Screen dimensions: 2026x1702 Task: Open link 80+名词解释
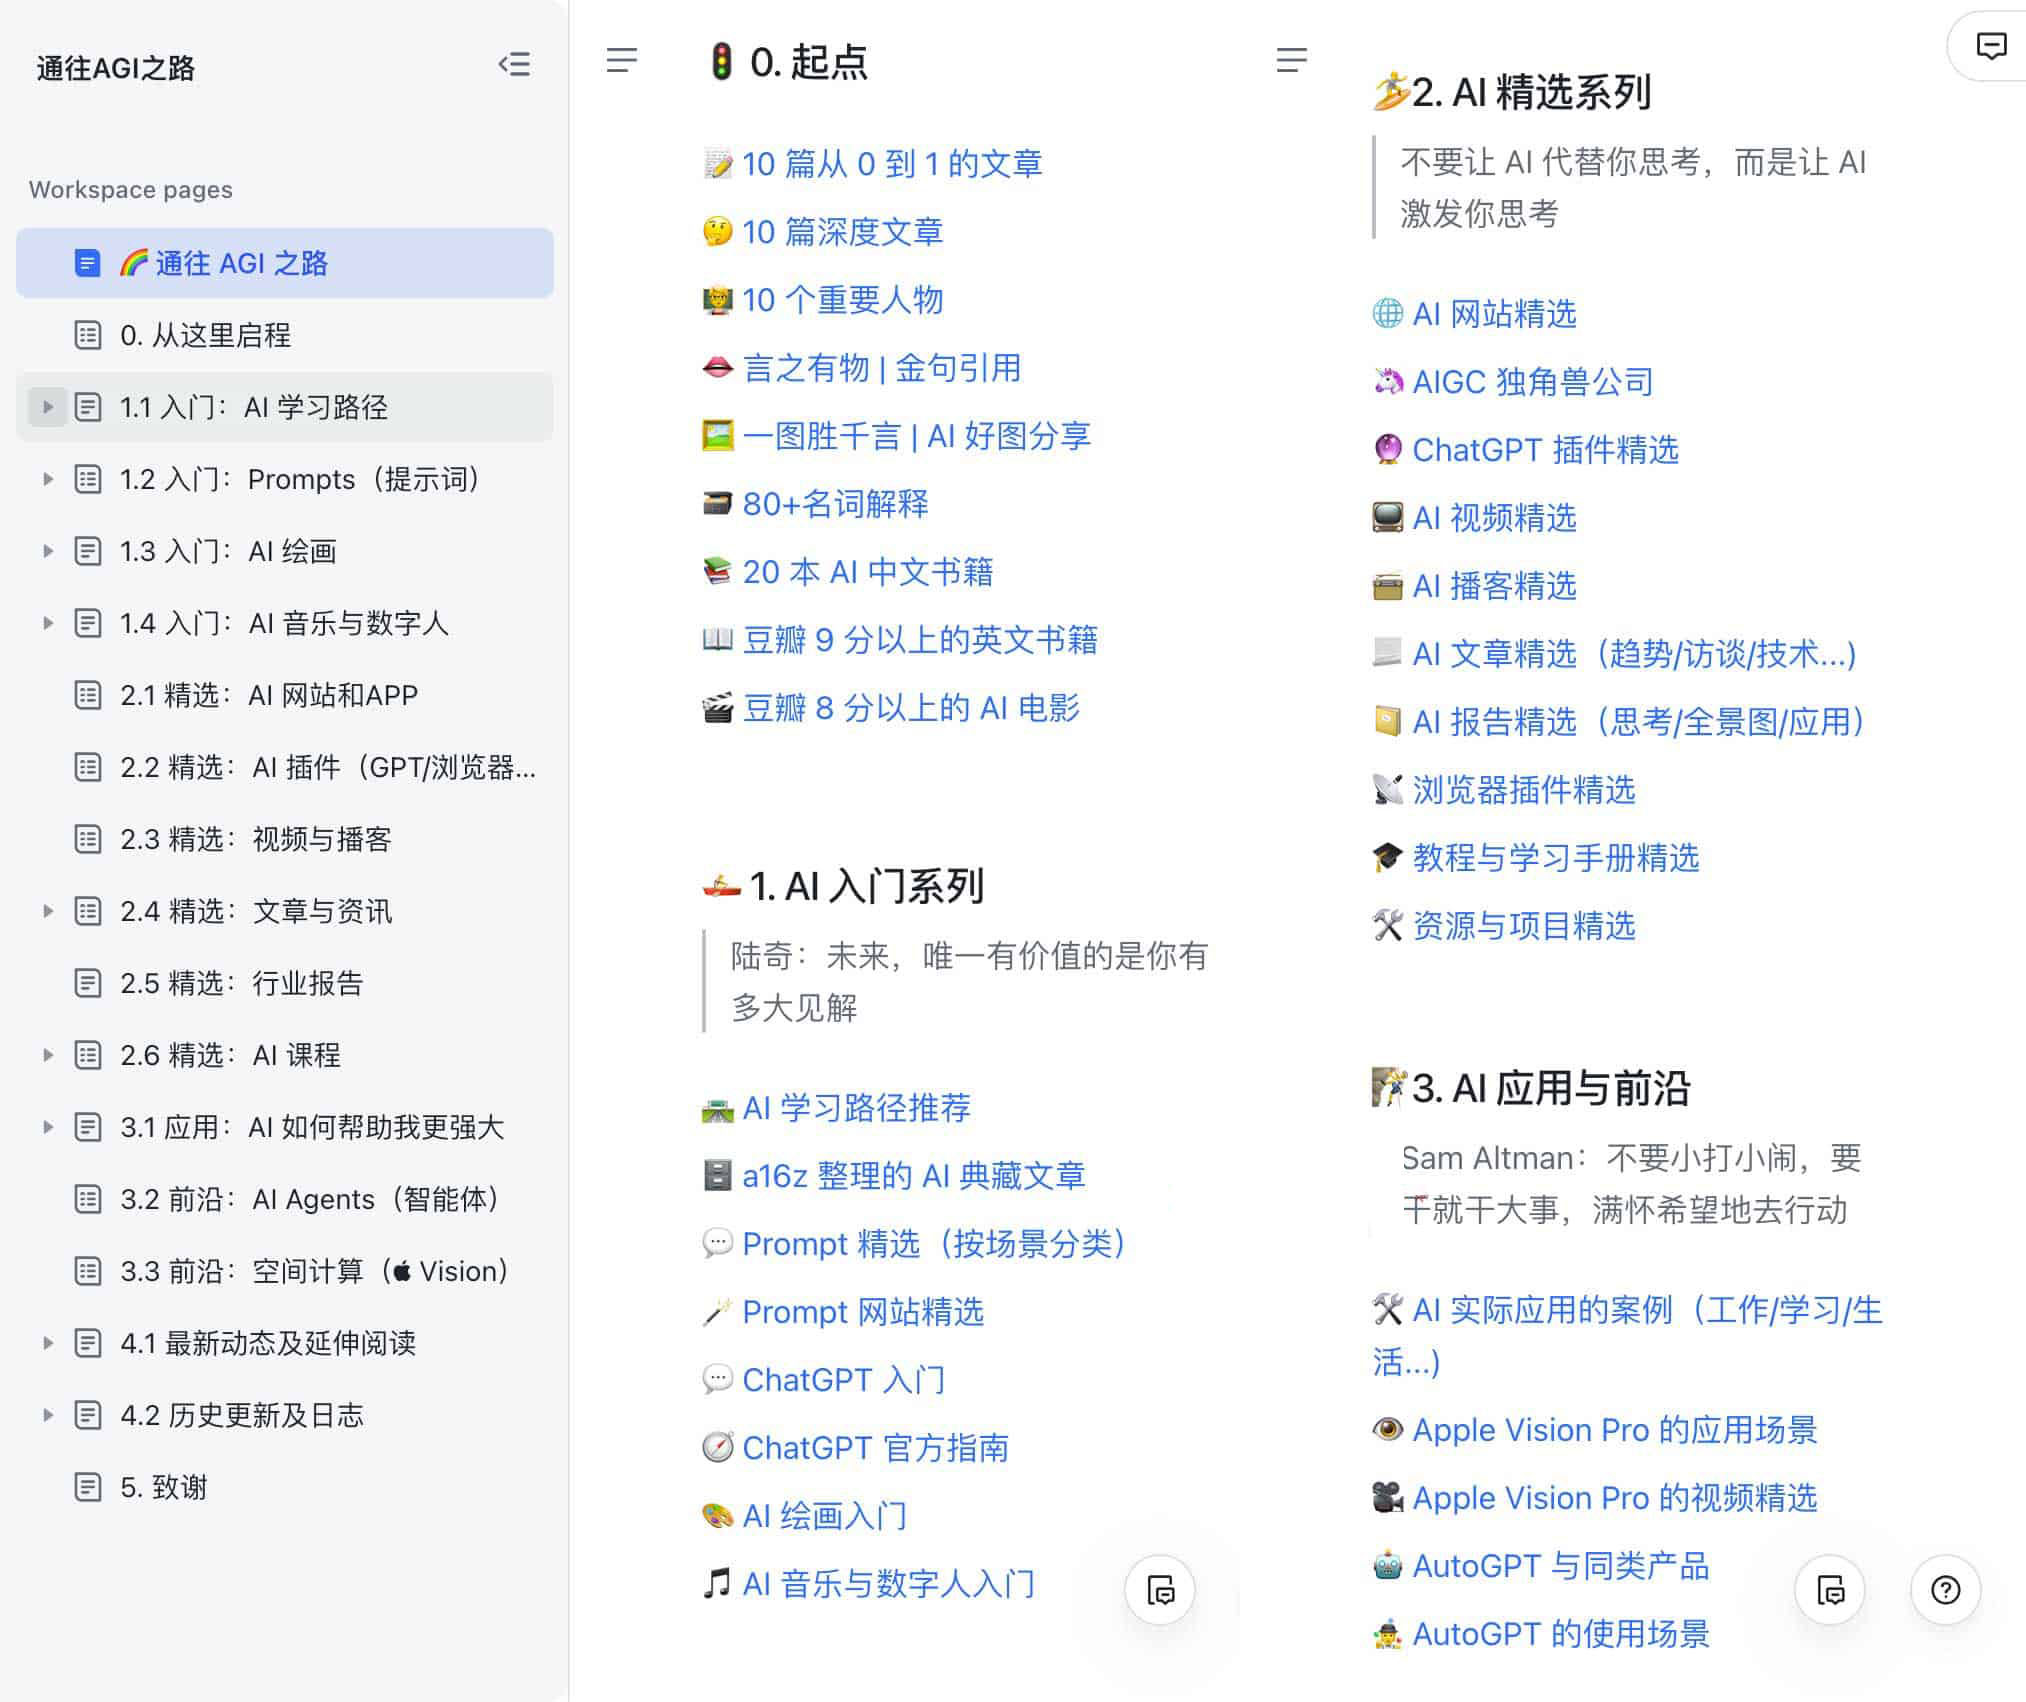835,504
